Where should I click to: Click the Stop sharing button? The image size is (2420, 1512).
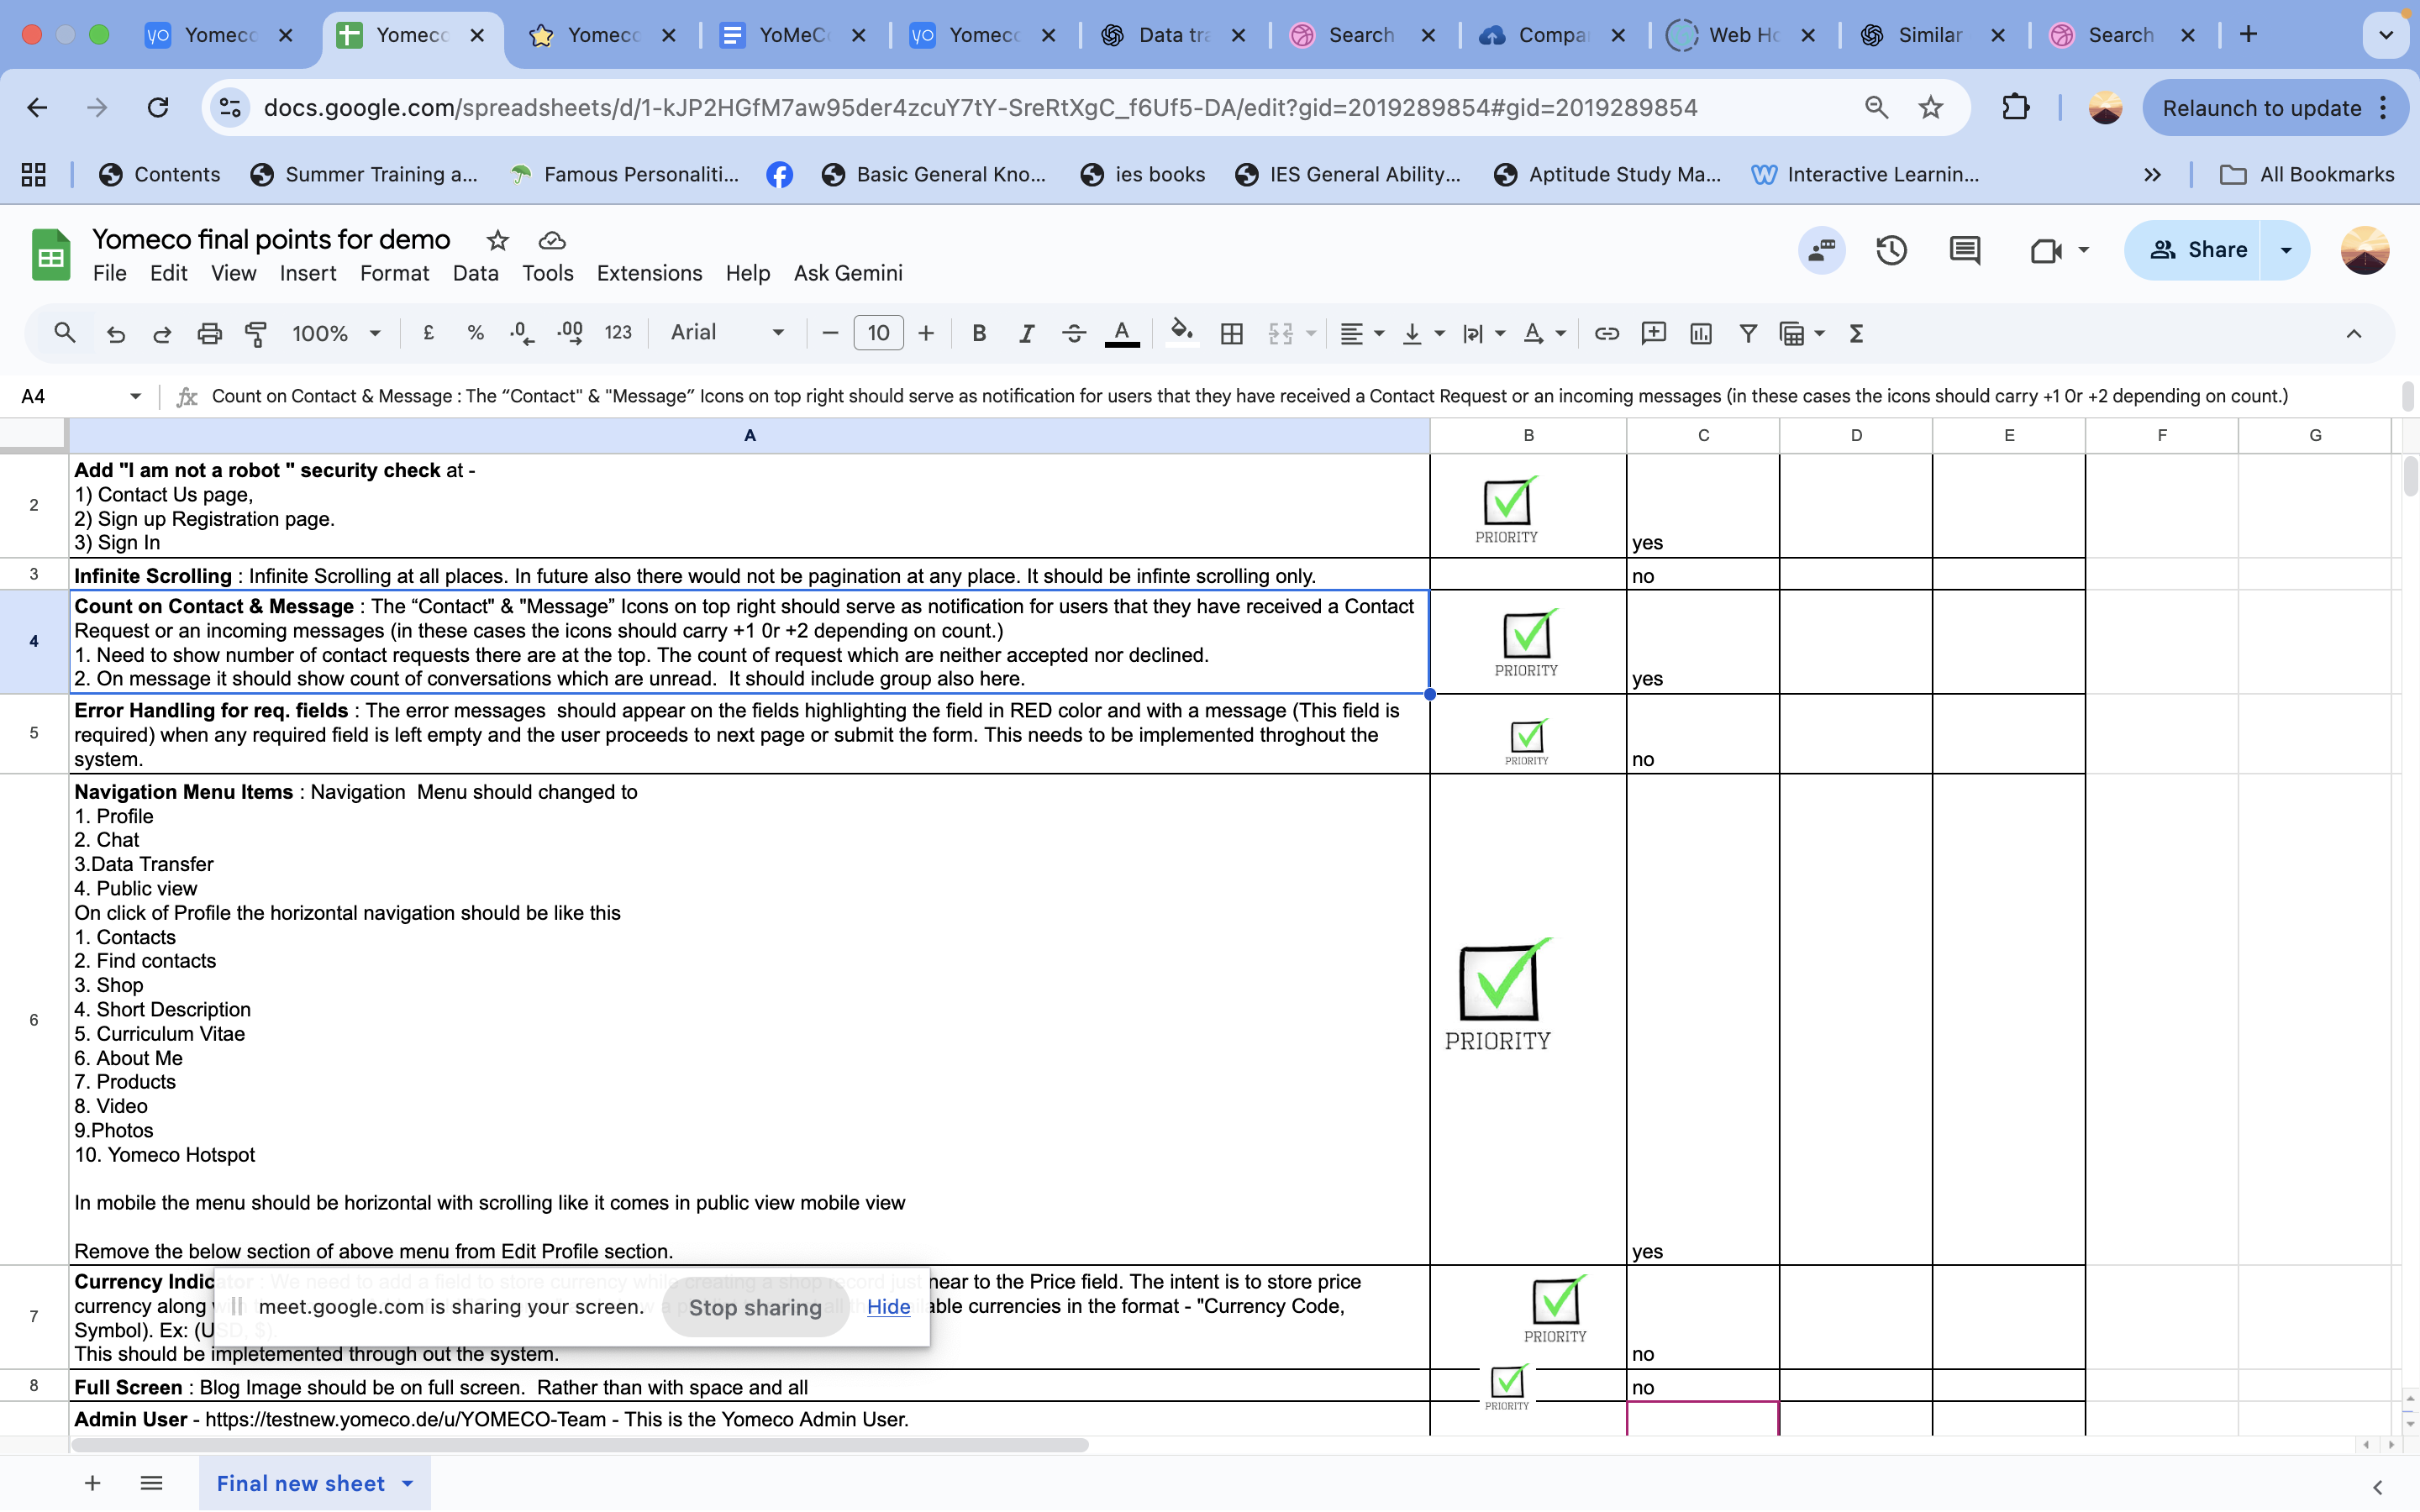coord(755,1307)
